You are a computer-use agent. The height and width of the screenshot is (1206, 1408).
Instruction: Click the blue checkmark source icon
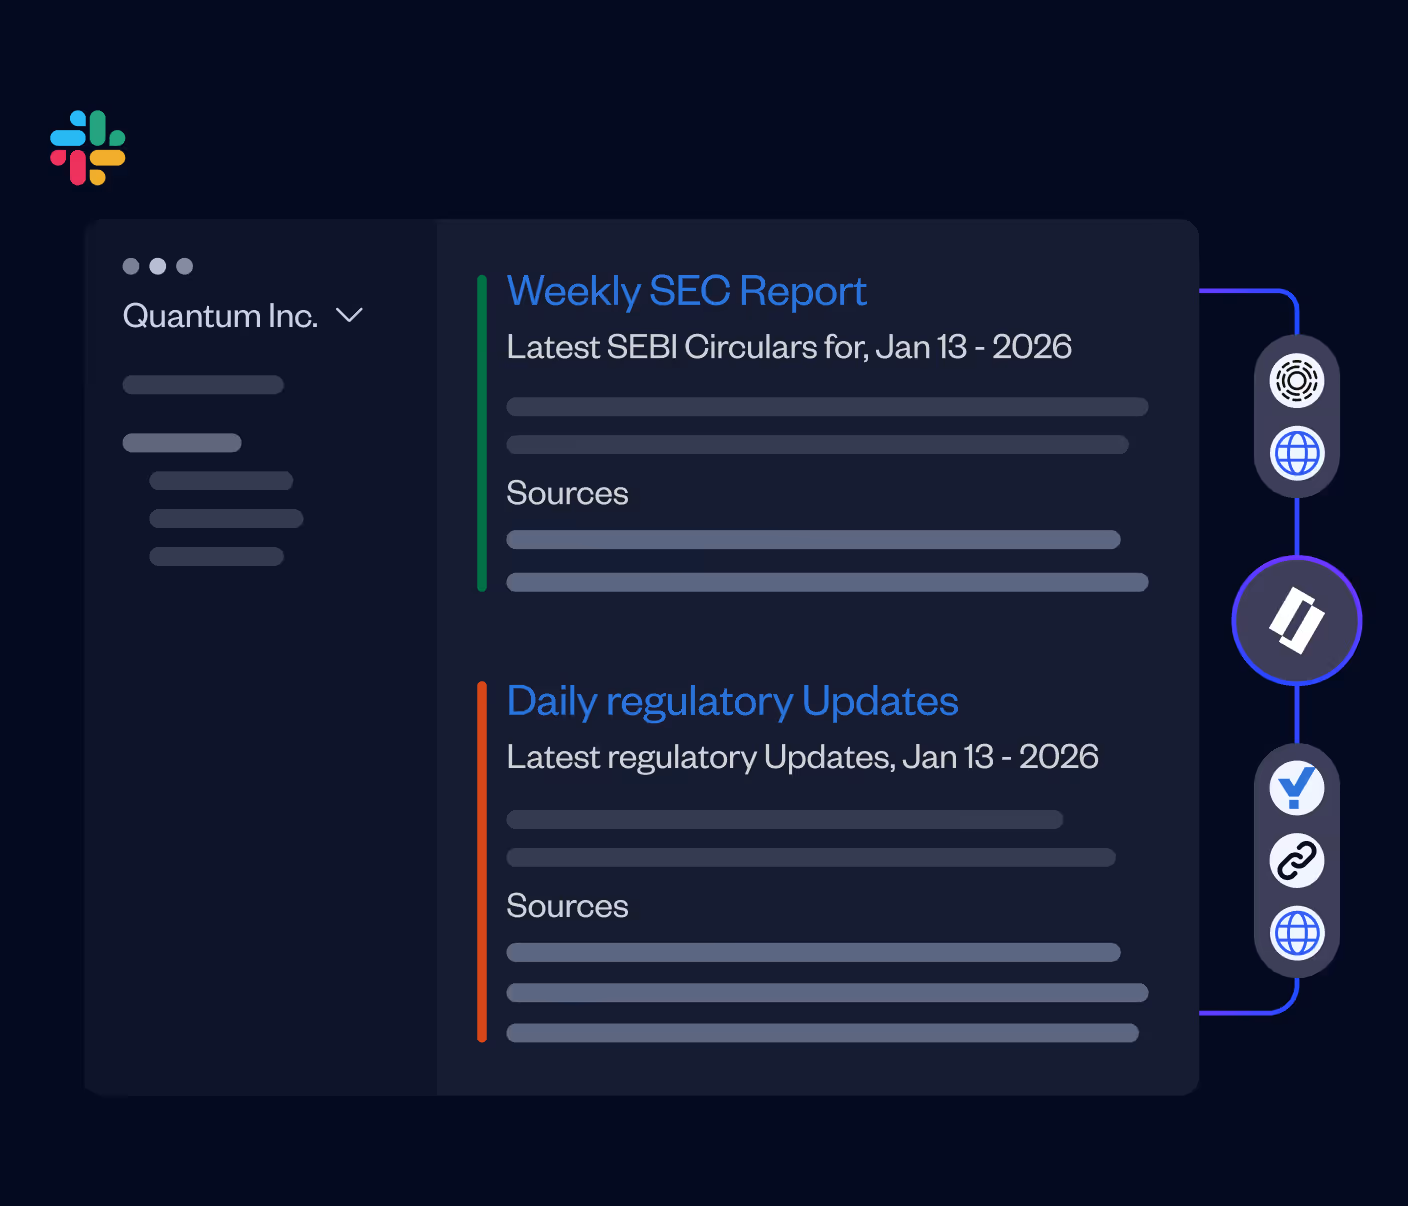coord(1297,788)
